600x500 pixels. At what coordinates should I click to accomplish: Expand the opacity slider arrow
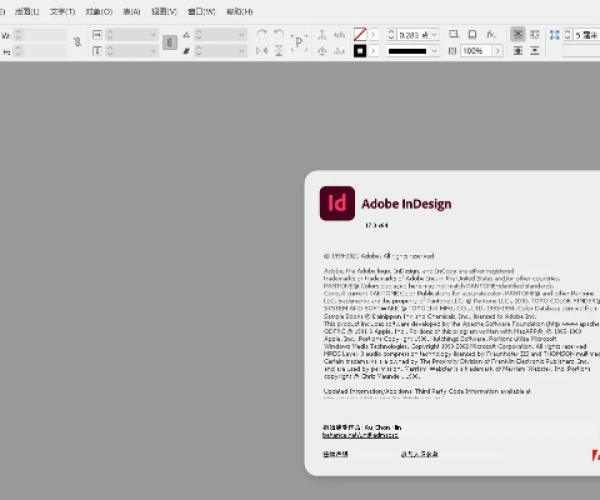tap(497, 50)
